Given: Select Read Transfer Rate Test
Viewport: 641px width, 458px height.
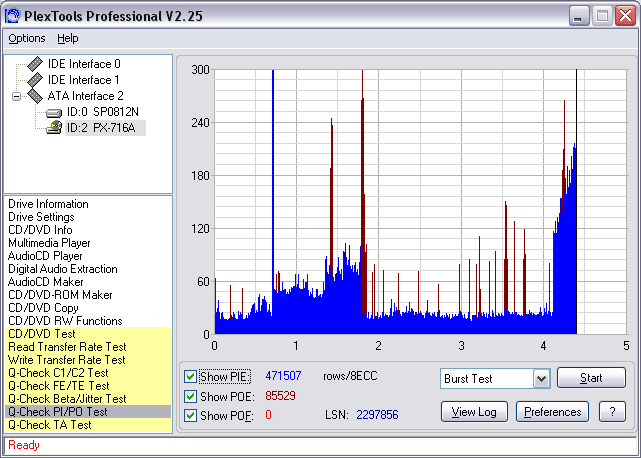Looking at the screenshot, I should [x=88, y=347].
